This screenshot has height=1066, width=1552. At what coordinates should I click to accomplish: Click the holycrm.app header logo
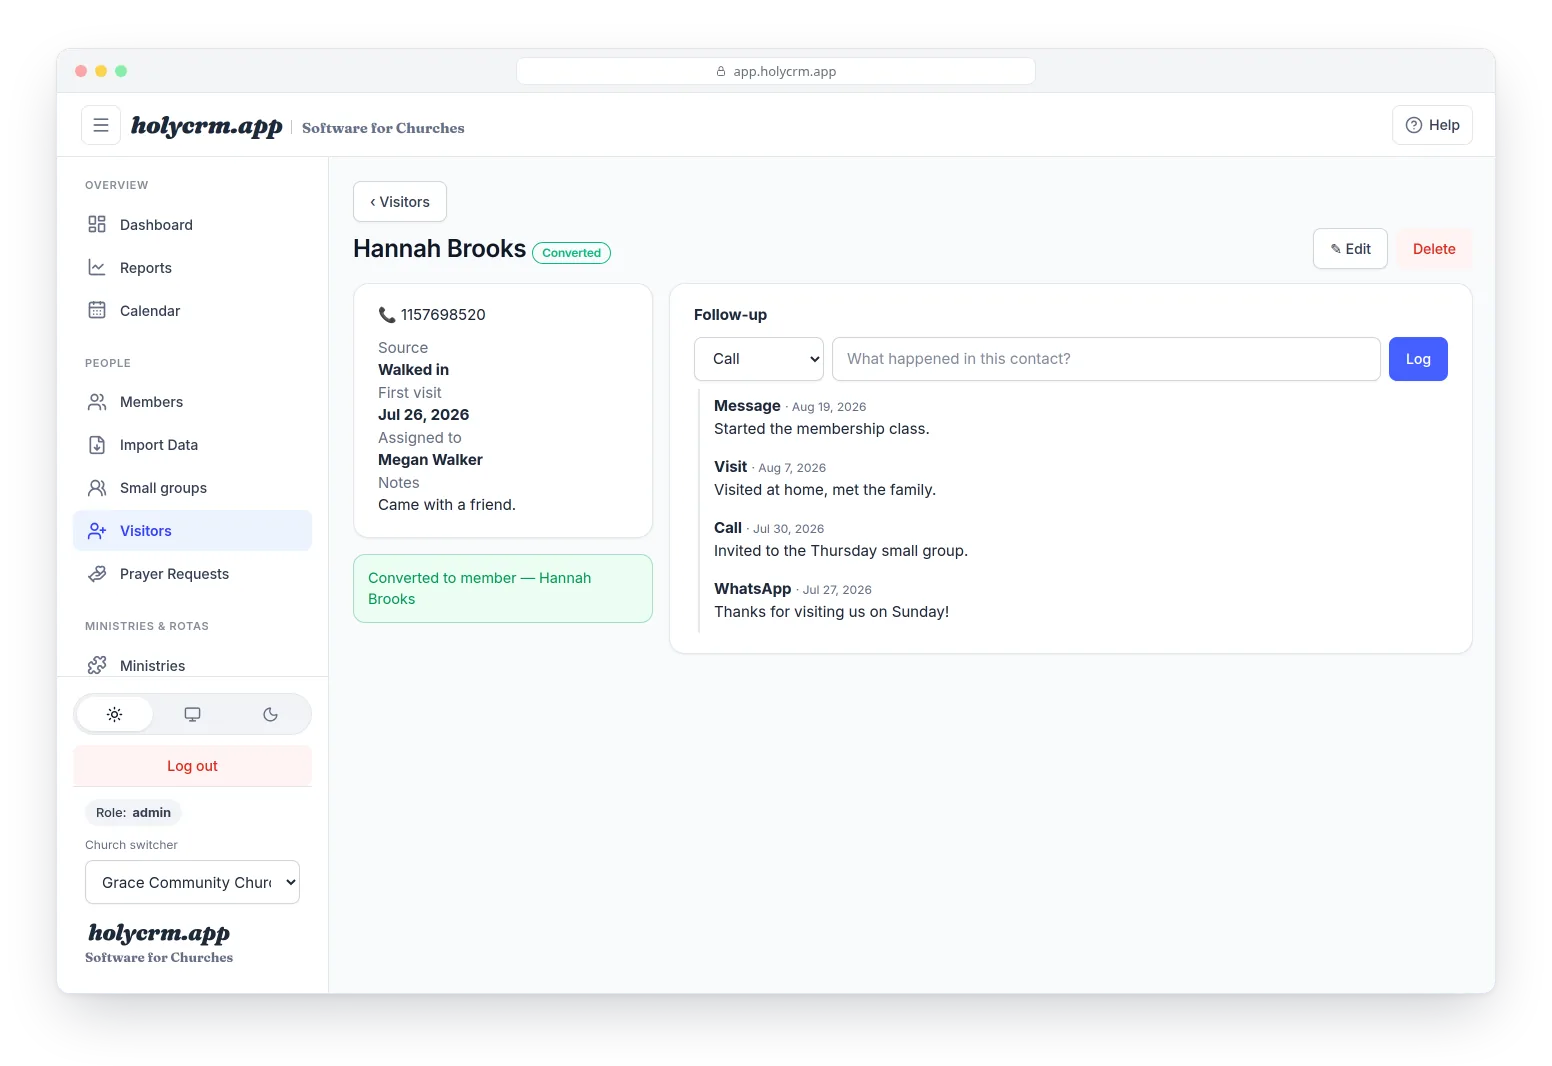(x=207, y=126)
